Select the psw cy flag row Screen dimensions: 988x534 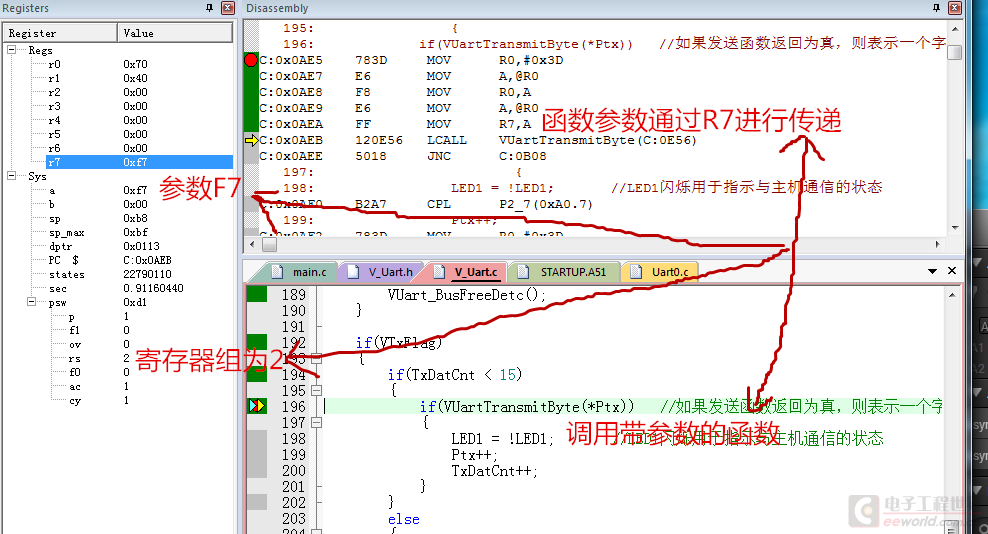point(118,400)
